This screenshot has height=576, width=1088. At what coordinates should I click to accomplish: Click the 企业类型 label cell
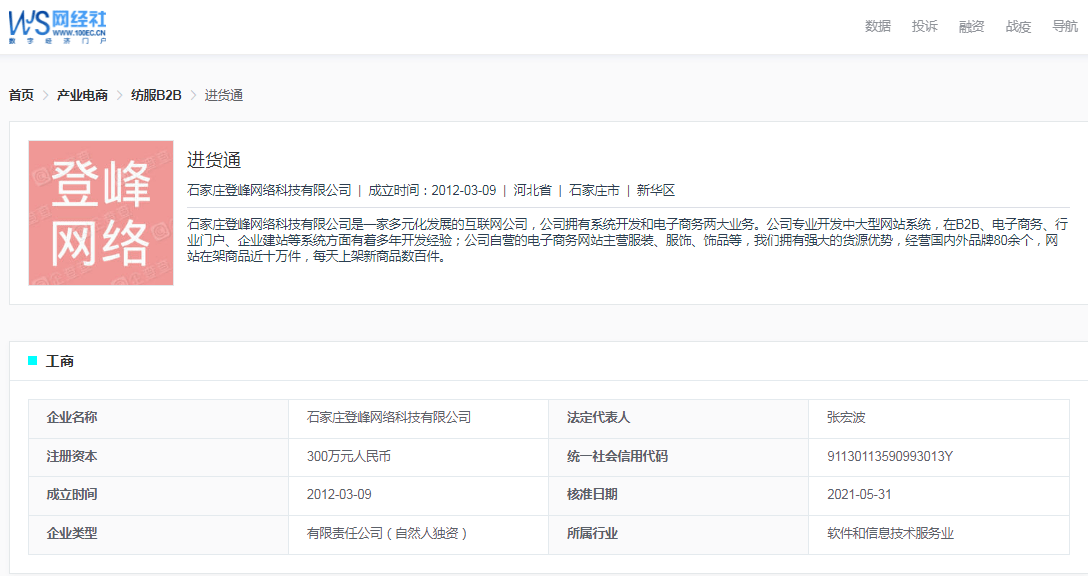tap(158, 534)
